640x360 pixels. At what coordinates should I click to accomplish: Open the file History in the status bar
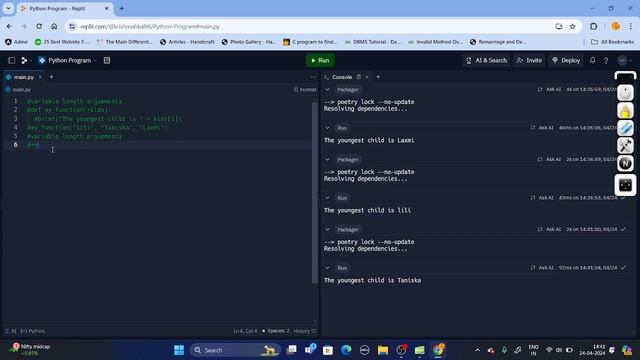[x=305, y=331]
